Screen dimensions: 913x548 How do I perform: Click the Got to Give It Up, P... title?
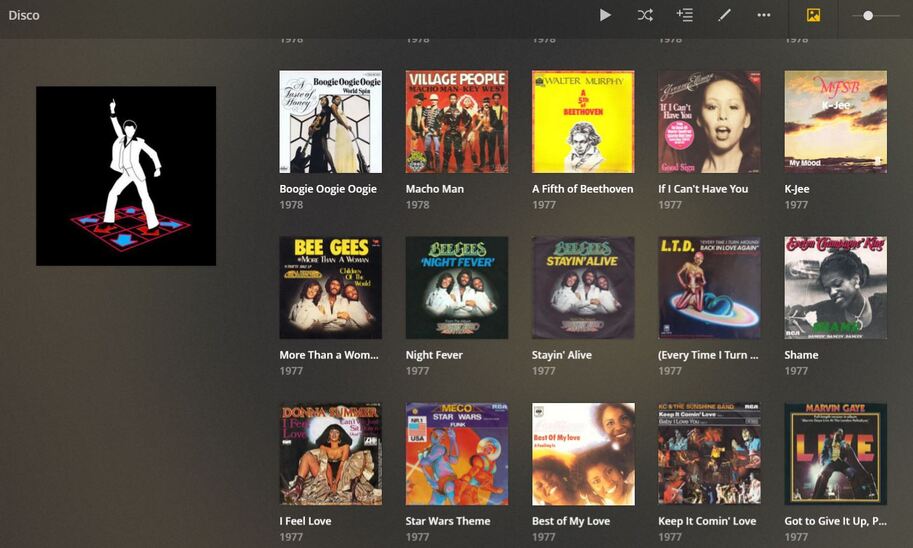pos(836,521)
